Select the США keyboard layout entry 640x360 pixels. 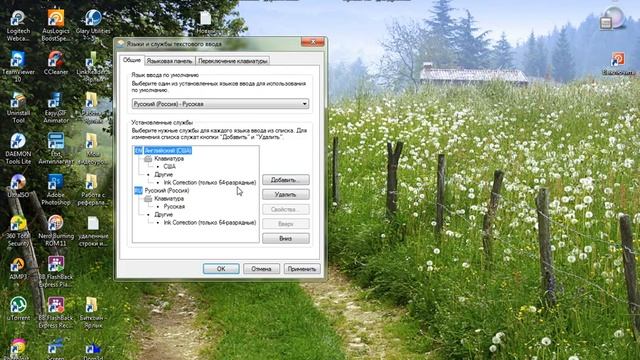coord(169,167)
